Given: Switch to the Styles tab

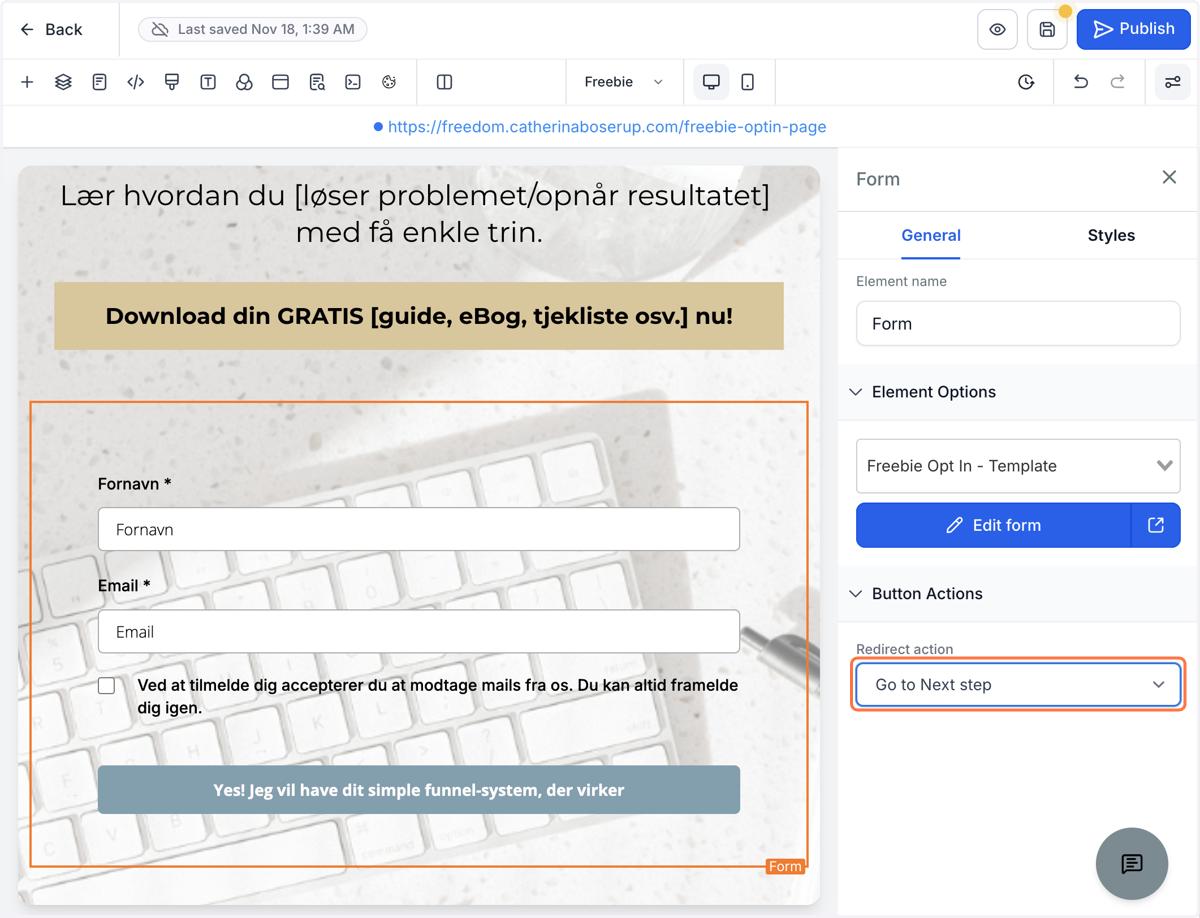Looking at the screenshot, I should click(x=1111, y=236).
